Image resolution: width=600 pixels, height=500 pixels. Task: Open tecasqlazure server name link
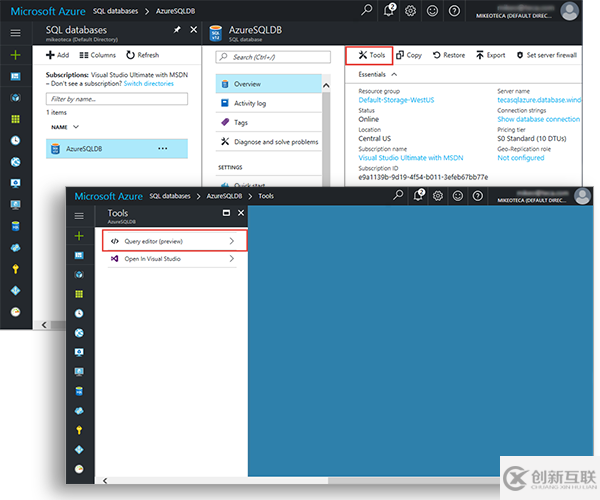(539, 100)
